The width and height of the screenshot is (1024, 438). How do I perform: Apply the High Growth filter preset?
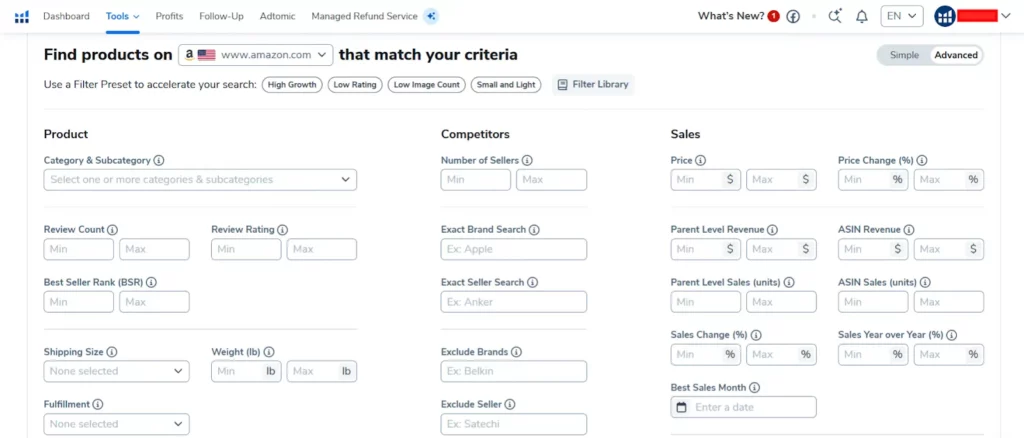click(292, 85)
